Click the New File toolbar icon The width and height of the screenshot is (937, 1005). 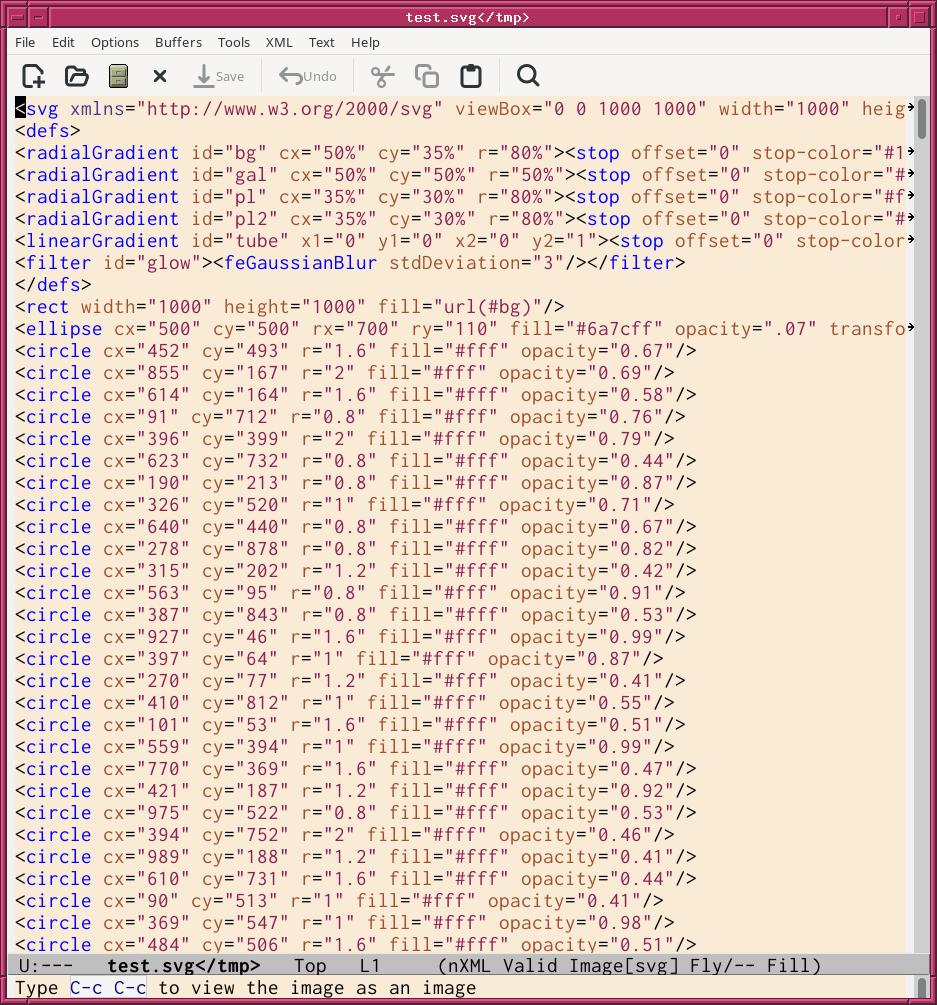click(x=33, y=76)
